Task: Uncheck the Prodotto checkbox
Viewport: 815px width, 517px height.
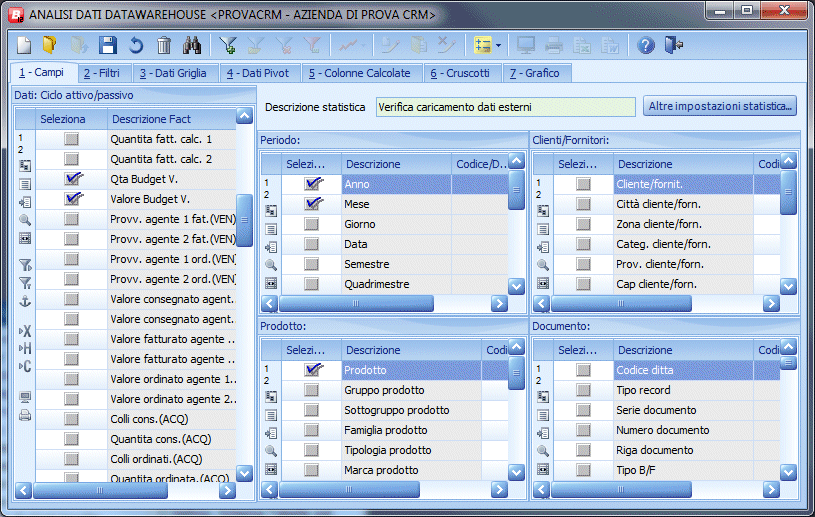Action: click(313, 369)
